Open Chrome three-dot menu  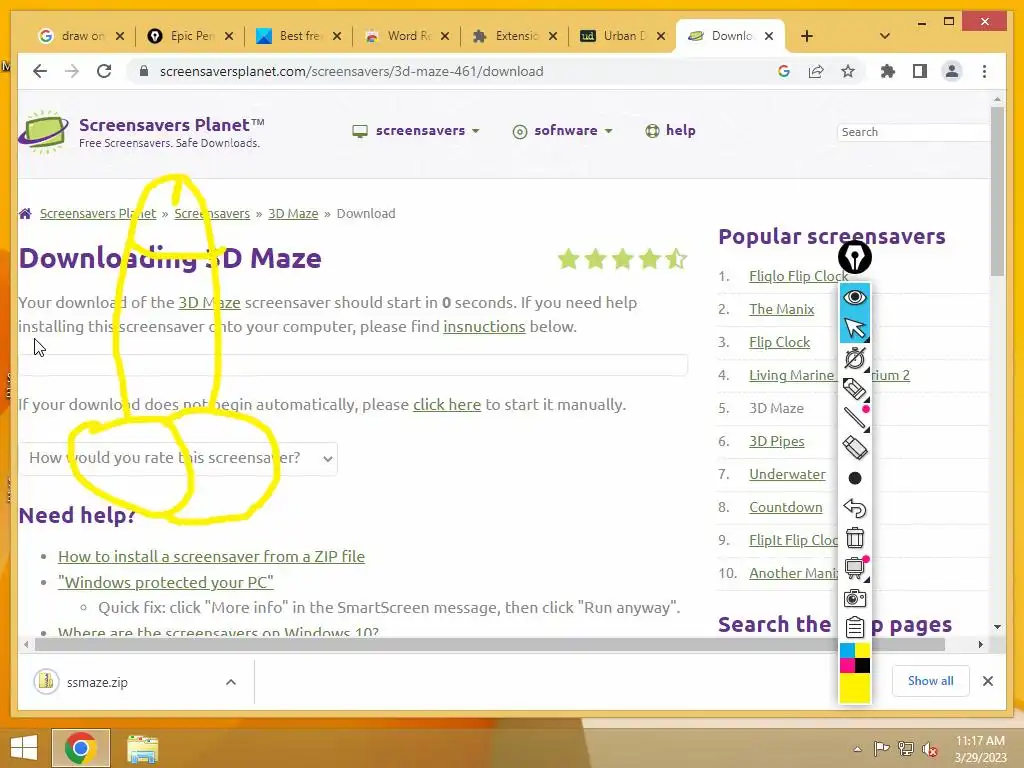click(984, 71)
